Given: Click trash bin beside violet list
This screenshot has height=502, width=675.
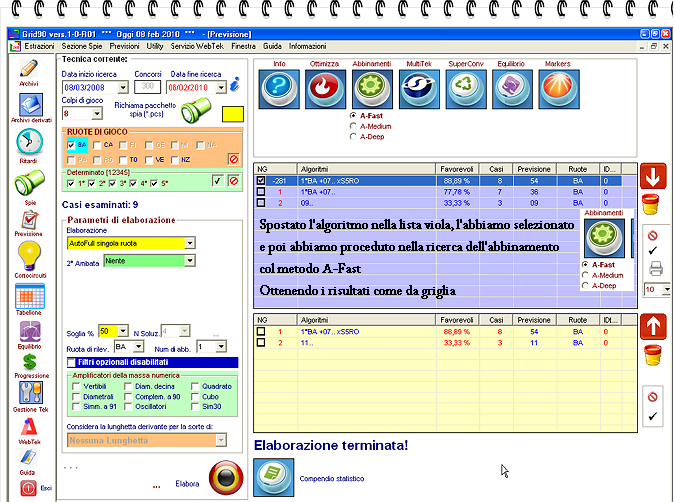Looking at the screenshot, I should [651, 204].
